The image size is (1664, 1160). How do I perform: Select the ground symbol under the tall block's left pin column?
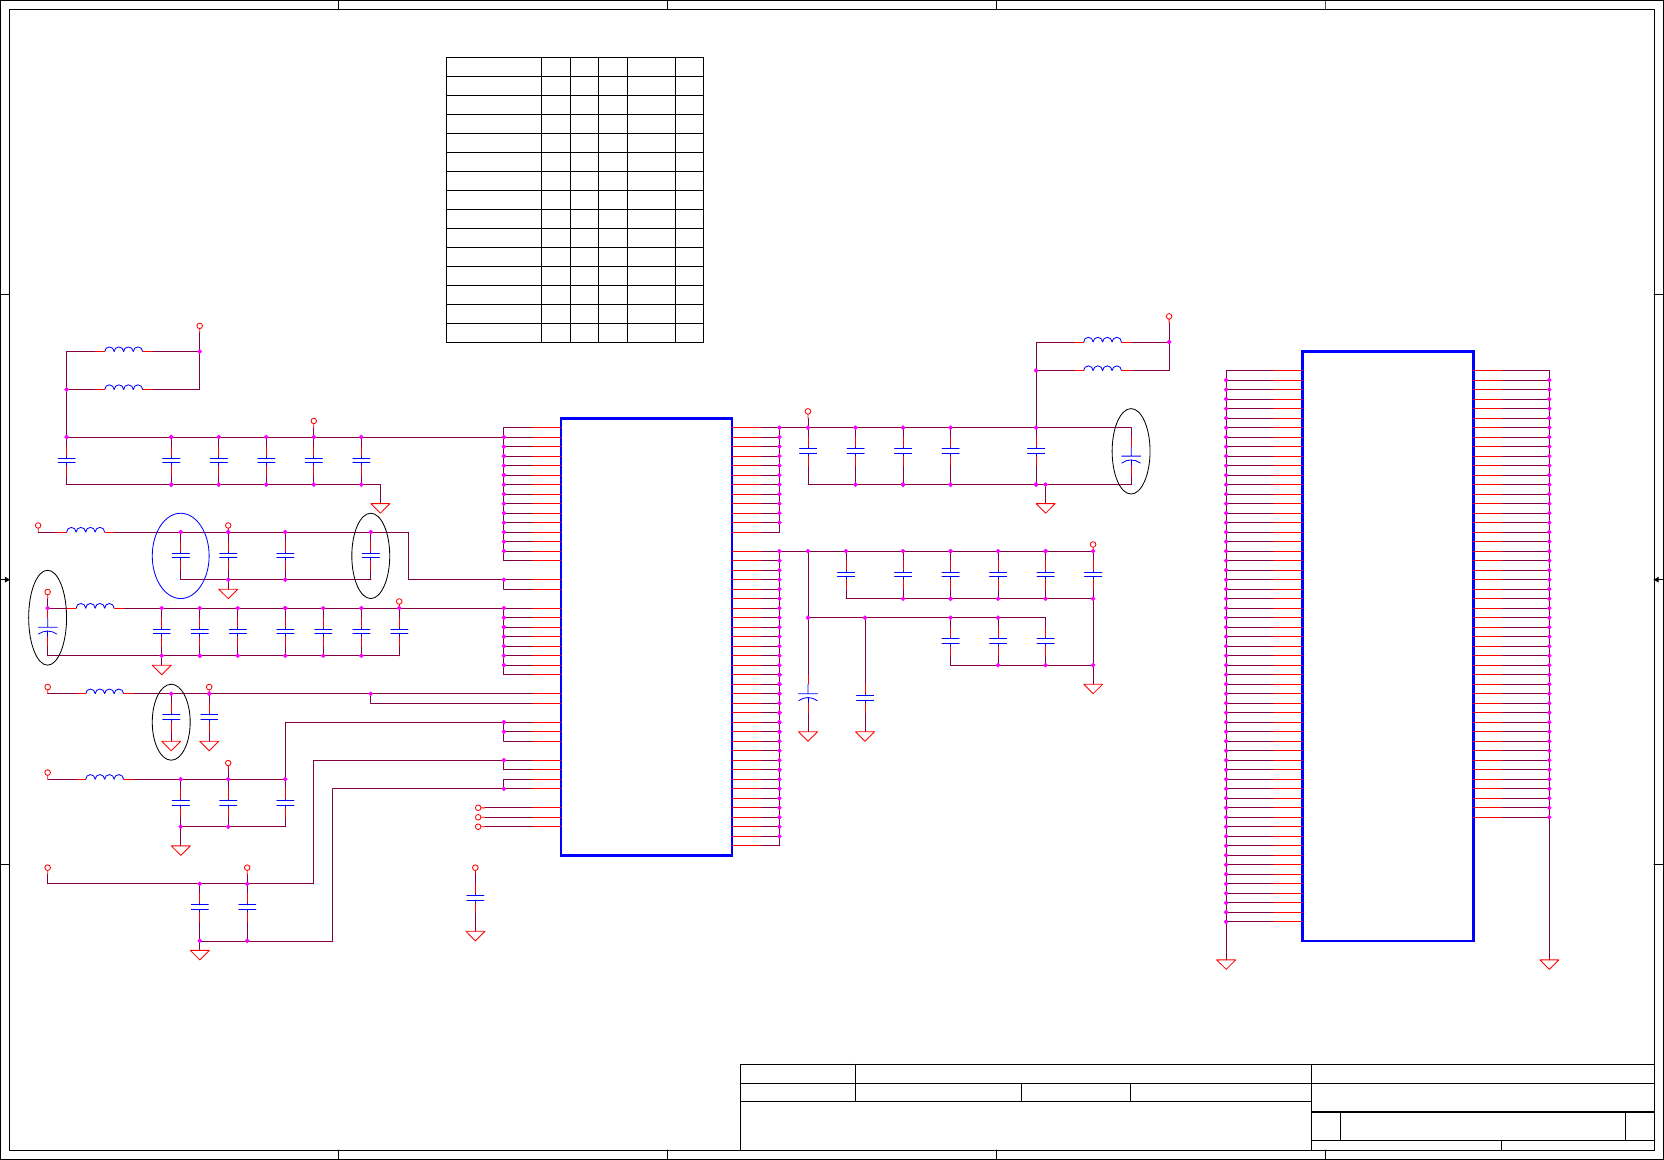coord(1226,964)
